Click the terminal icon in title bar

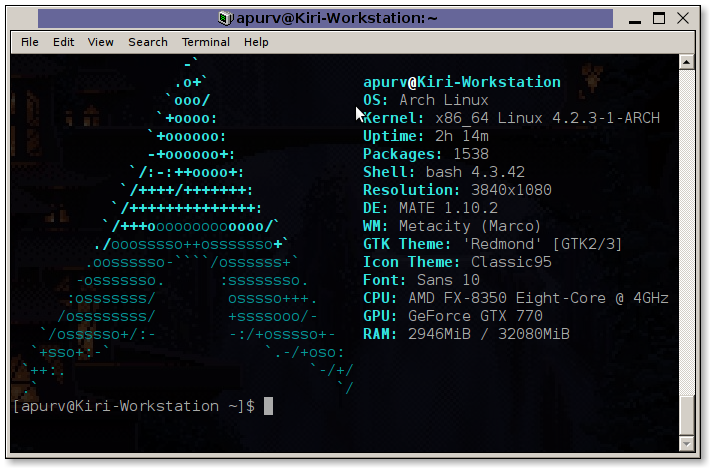225,18
